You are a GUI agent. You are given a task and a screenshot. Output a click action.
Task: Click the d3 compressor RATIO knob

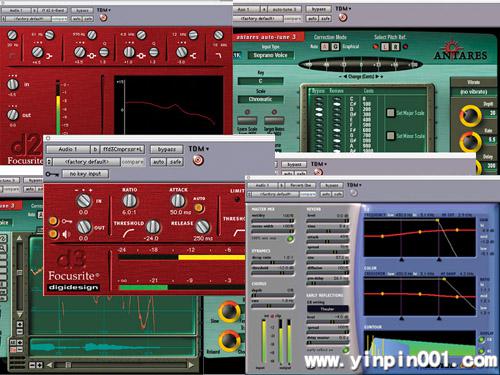129,201
